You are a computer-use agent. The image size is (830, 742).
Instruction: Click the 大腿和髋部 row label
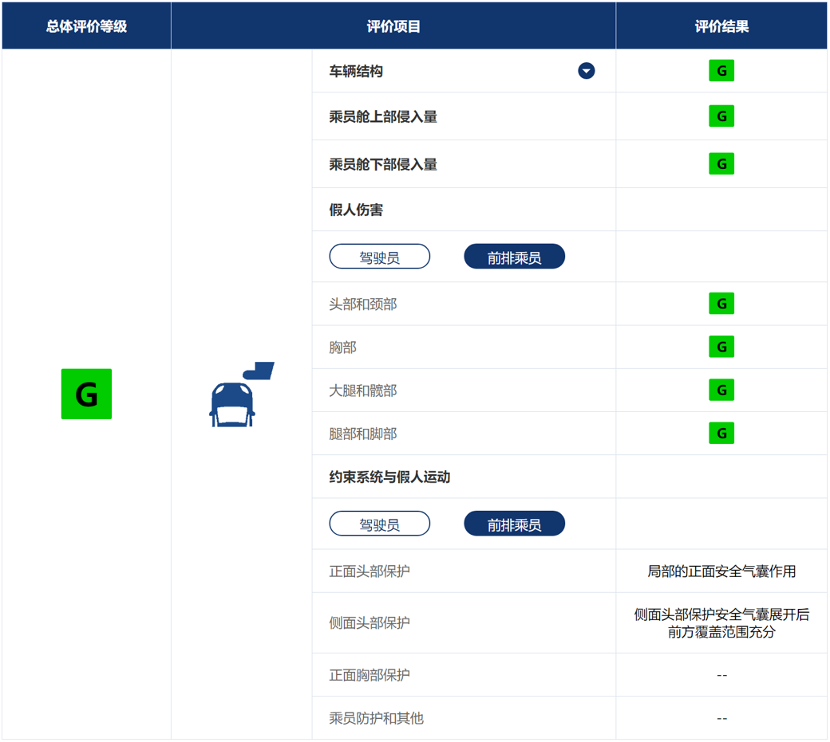(363, 391)
